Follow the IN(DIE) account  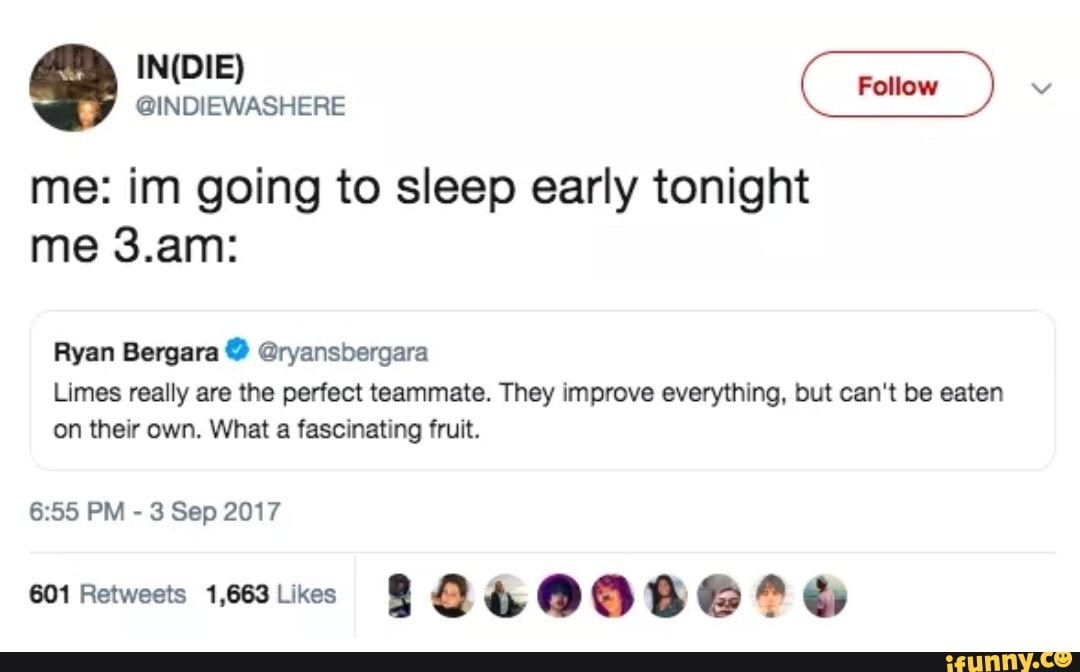897,86
